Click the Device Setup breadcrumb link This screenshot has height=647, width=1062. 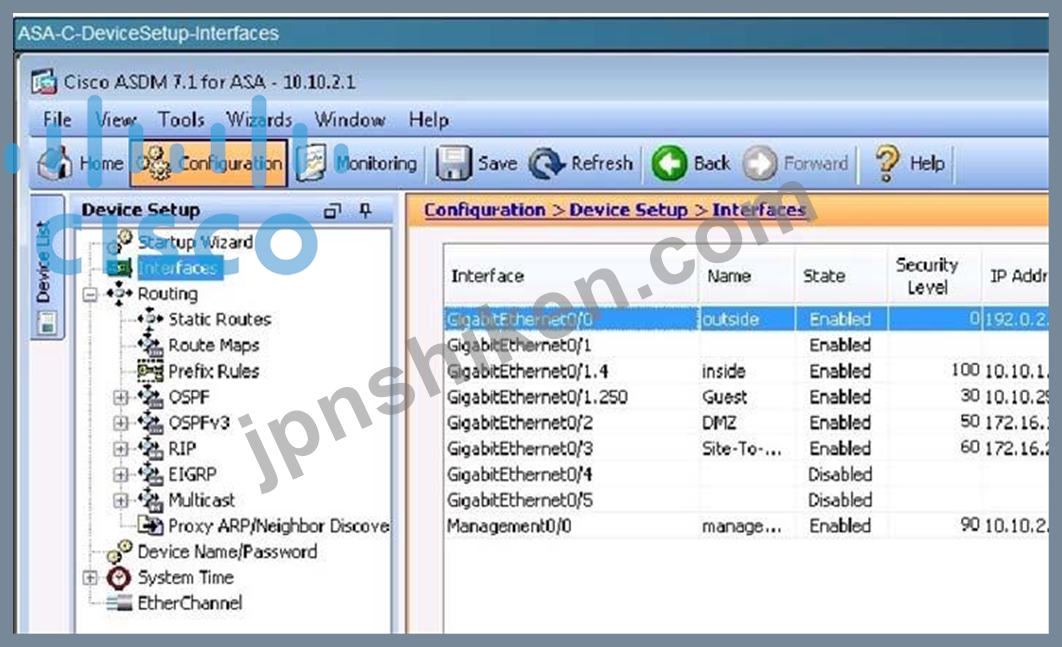click(629, 210)
